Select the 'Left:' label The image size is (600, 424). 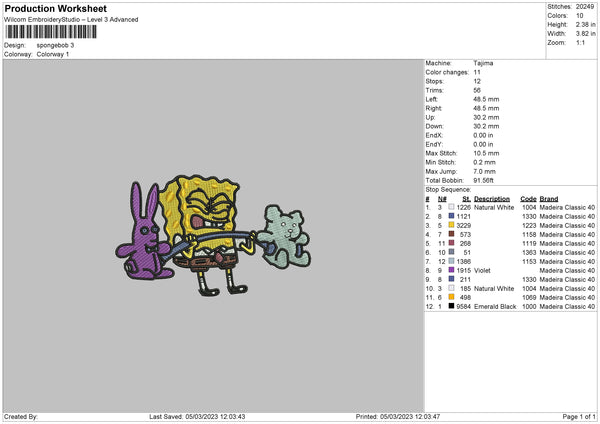(432, 99)
